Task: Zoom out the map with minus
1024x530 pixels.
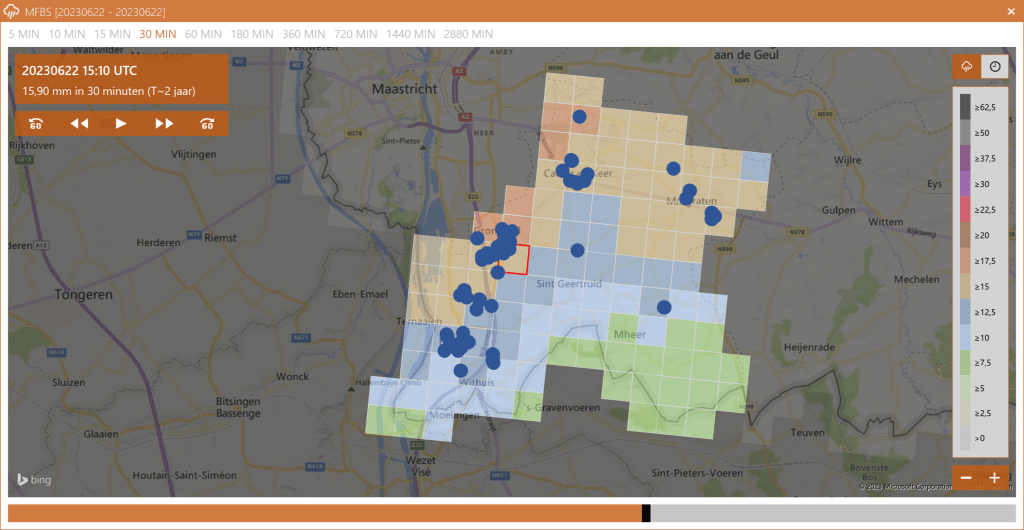Action: pos(966,478)
